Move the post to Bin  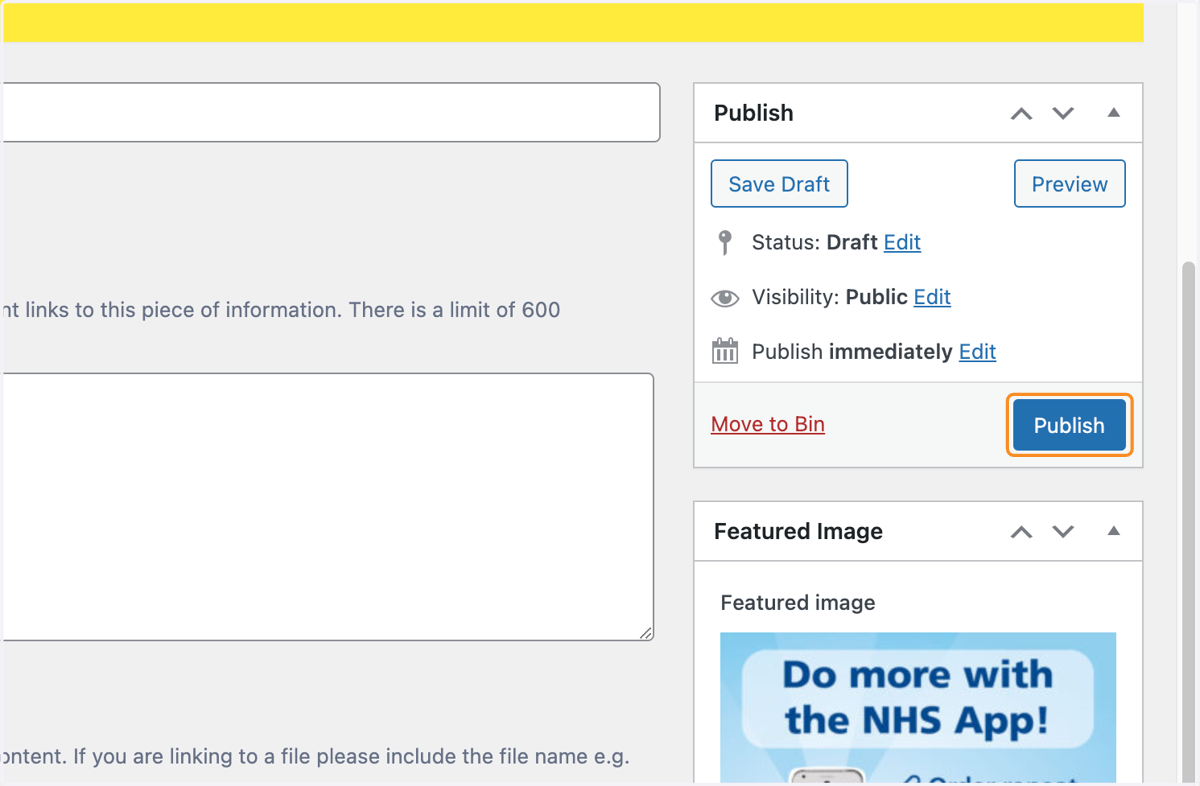coord(768,424)
